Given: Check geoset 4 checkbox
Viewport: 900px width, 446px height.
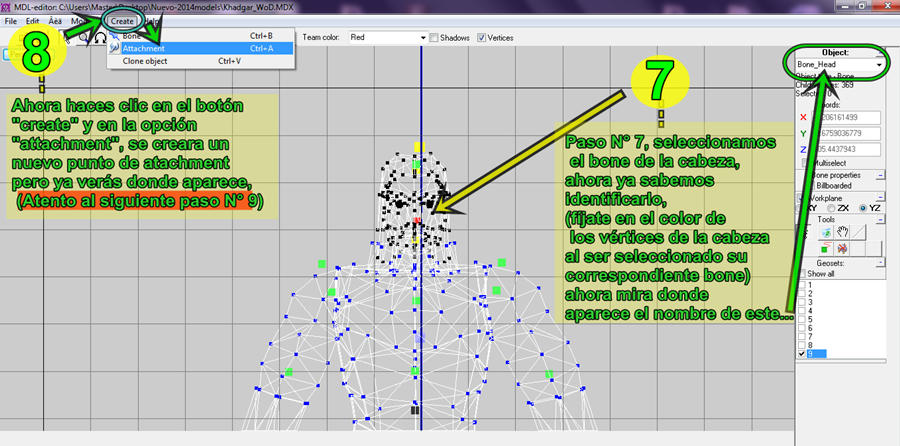Looking at the screenshot, I should [802, 311].
